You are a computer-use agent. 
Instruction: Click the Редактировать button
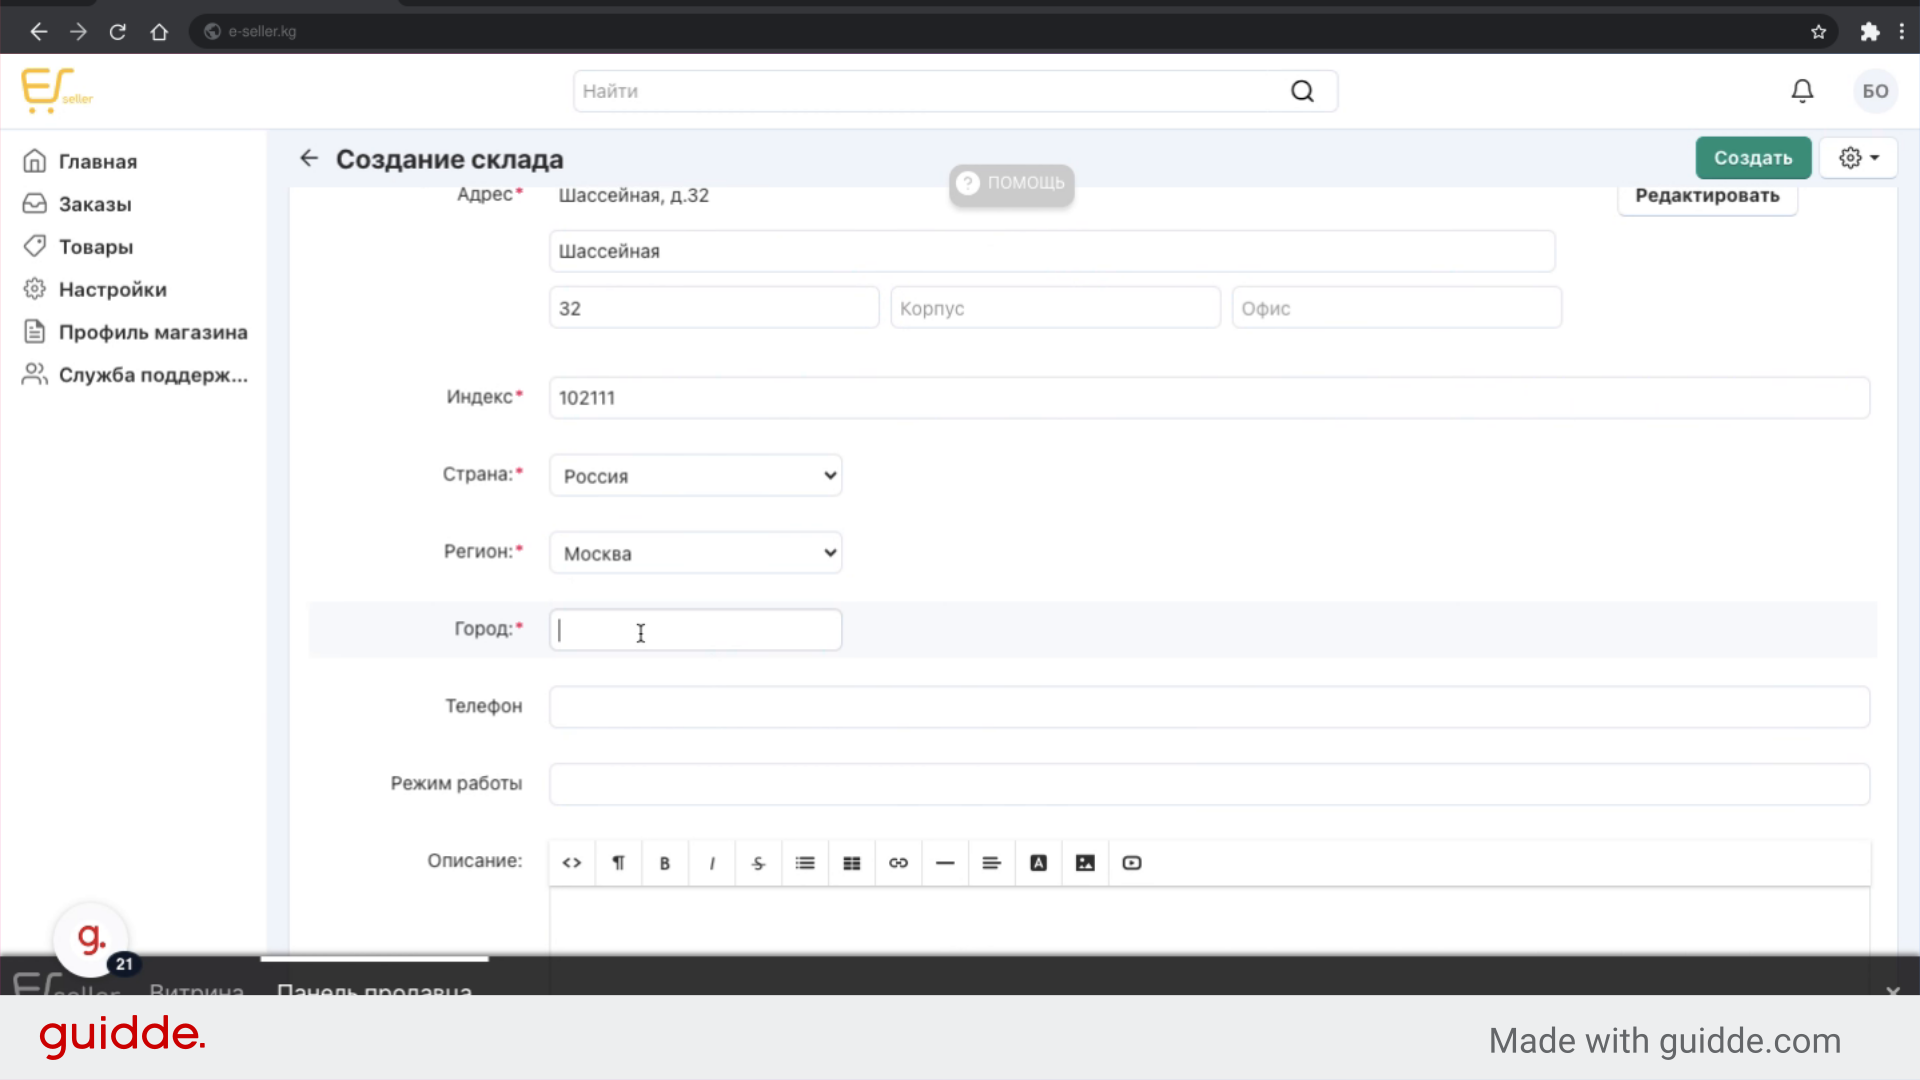(1707, 196)
